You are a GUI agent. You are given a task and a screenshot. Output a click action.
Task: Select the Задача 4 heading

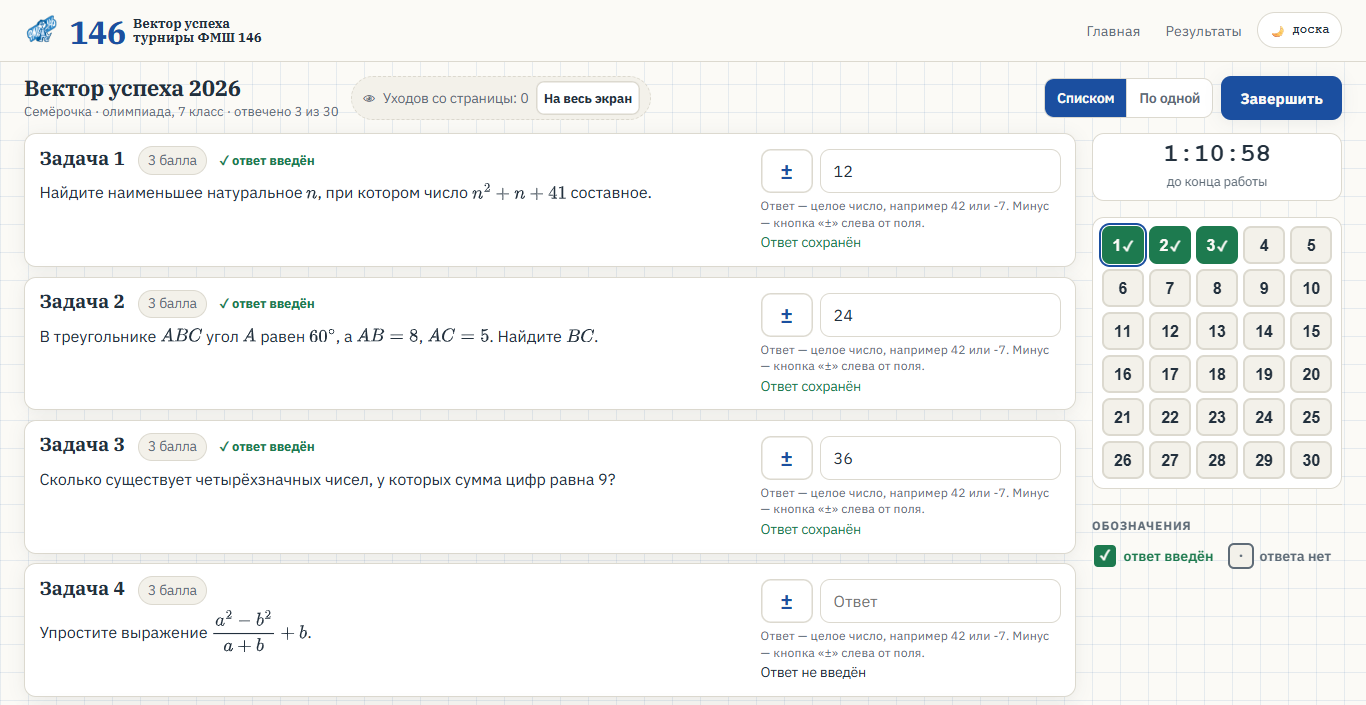coord(82,589)
